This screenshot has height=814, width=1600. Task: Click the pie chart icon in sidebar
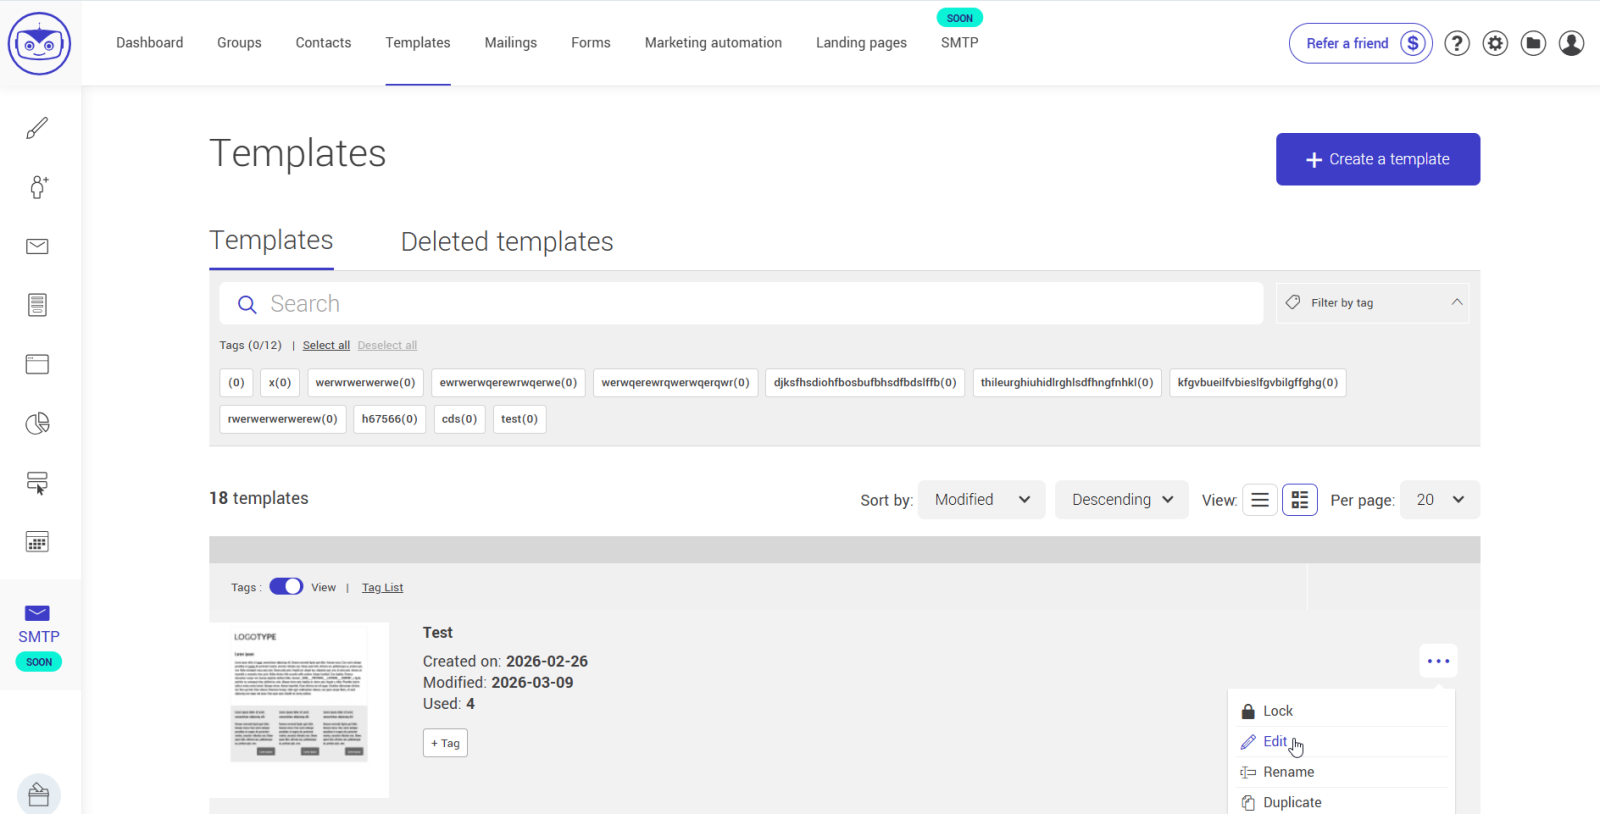pos(37,424)
